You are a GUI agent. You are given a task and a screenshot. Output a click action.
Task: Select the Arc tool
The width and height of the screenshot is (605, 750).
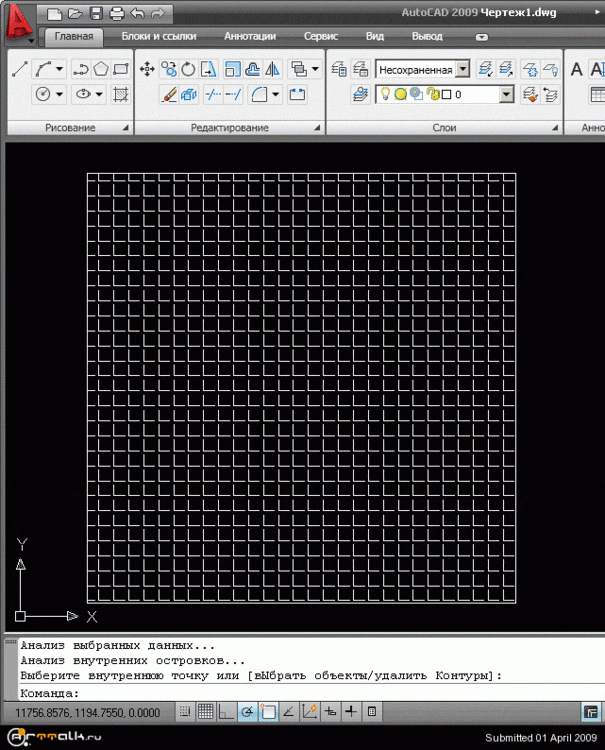(x=44, y=69)
